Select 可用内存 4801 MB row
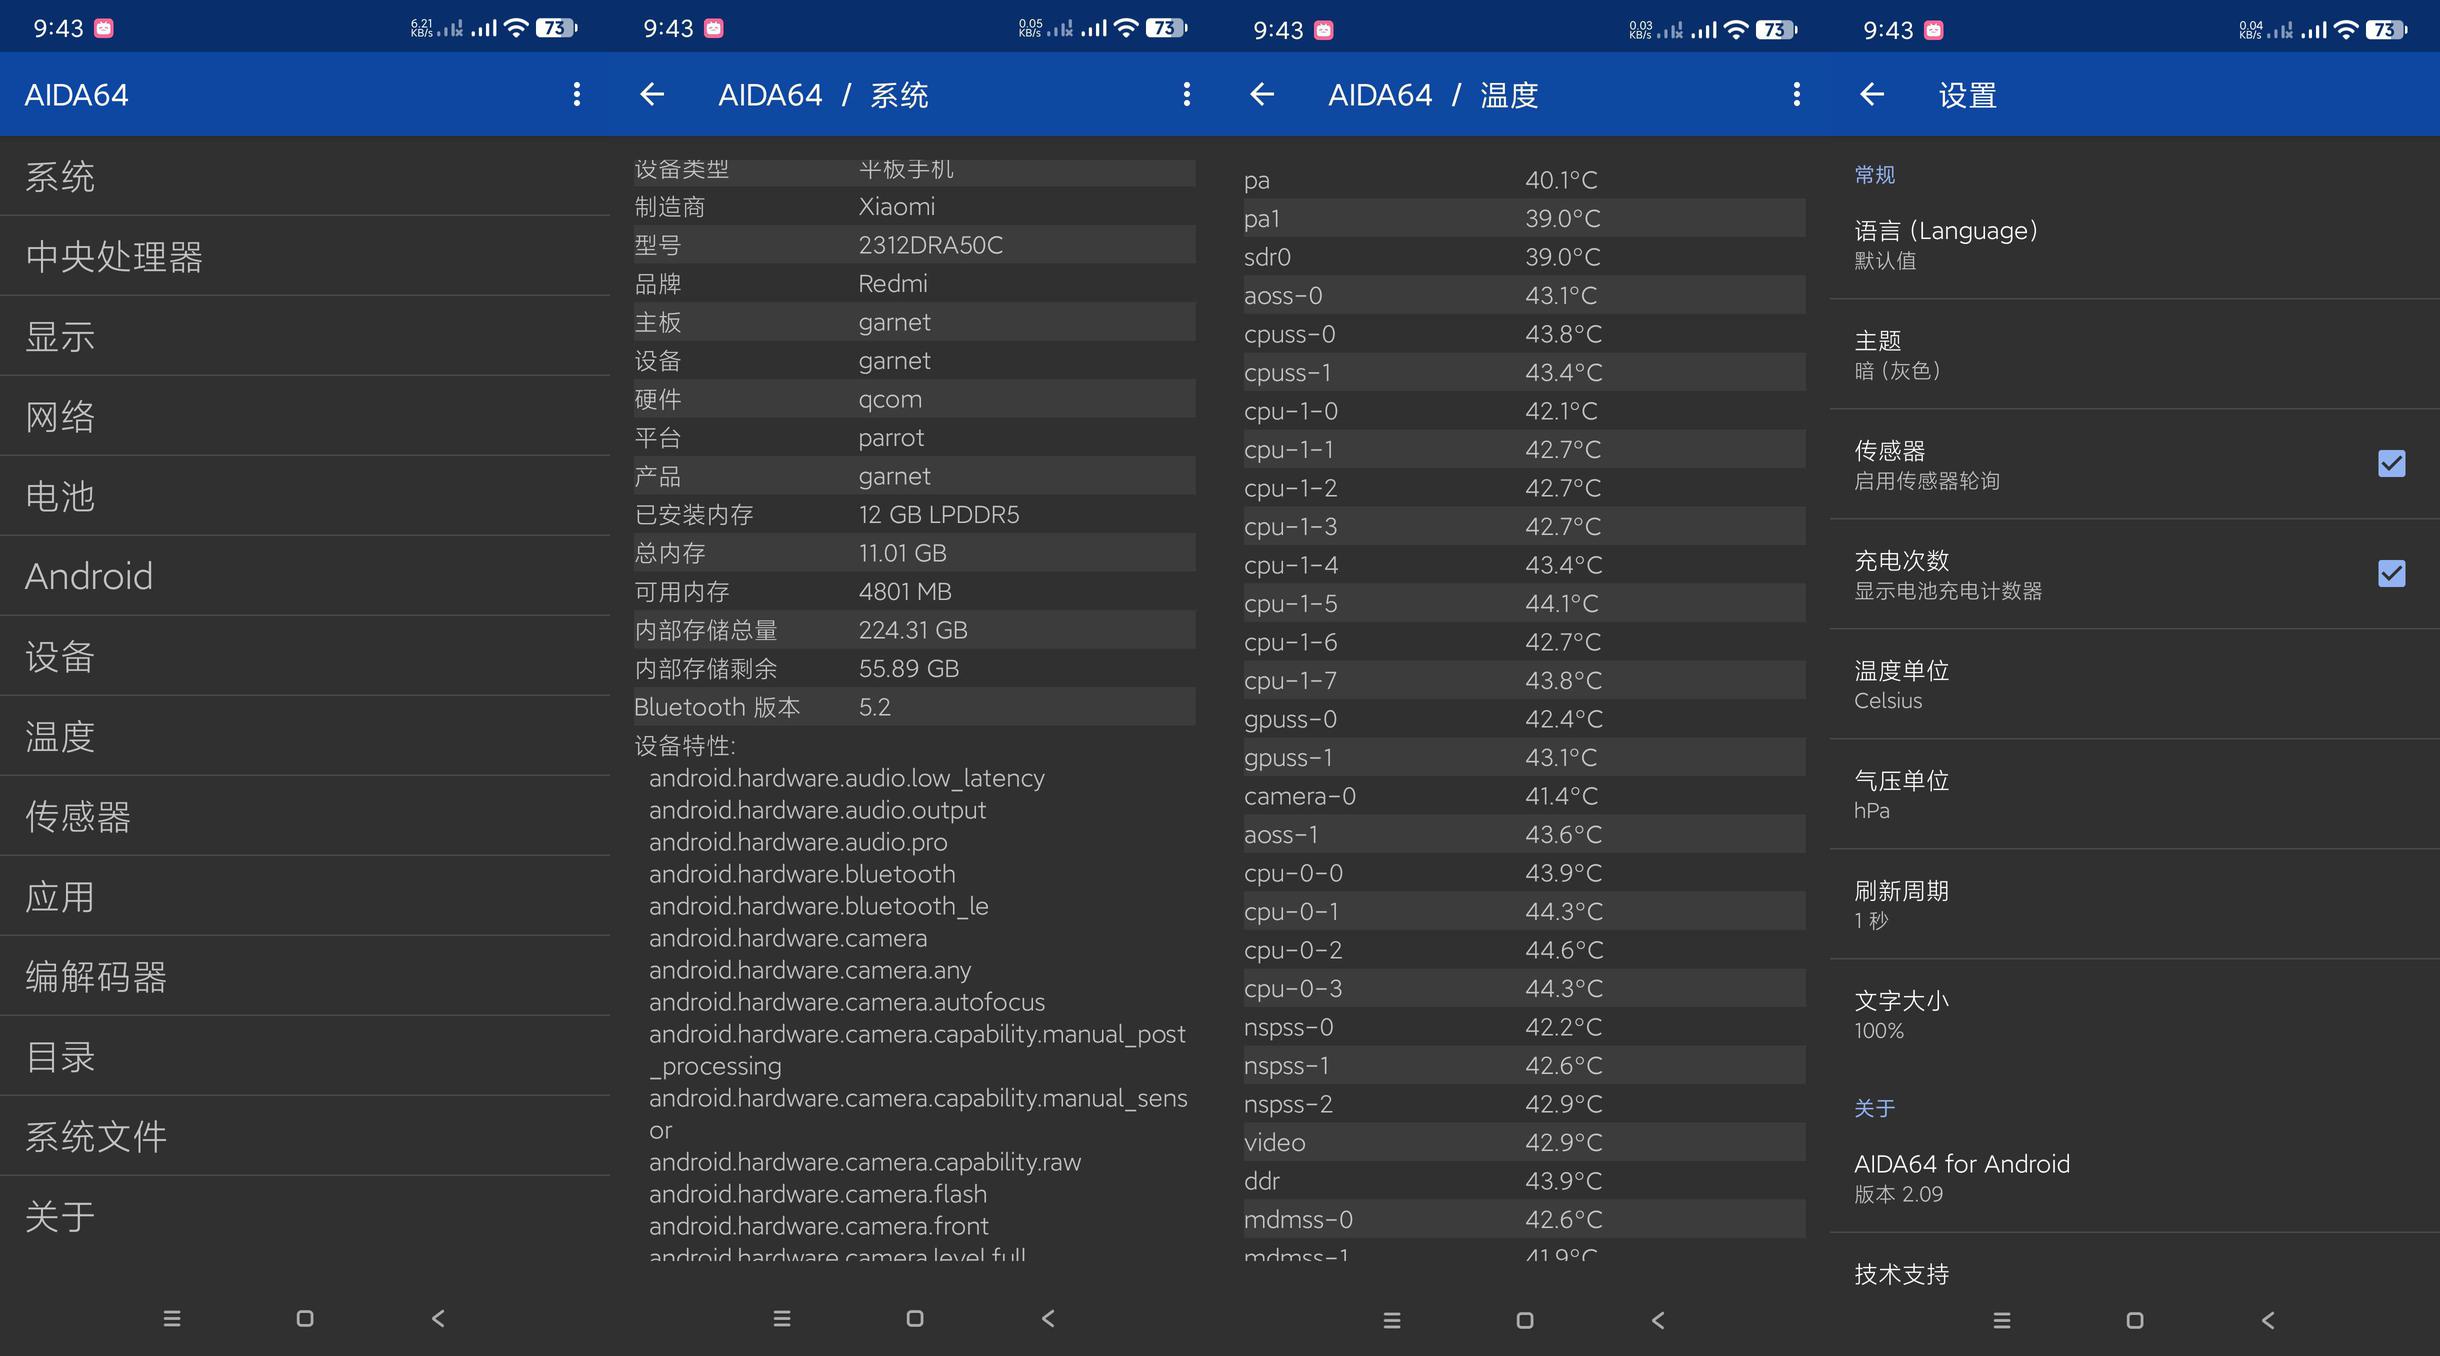Viewport: 2440px width, 1356px height. click(915, 591)
